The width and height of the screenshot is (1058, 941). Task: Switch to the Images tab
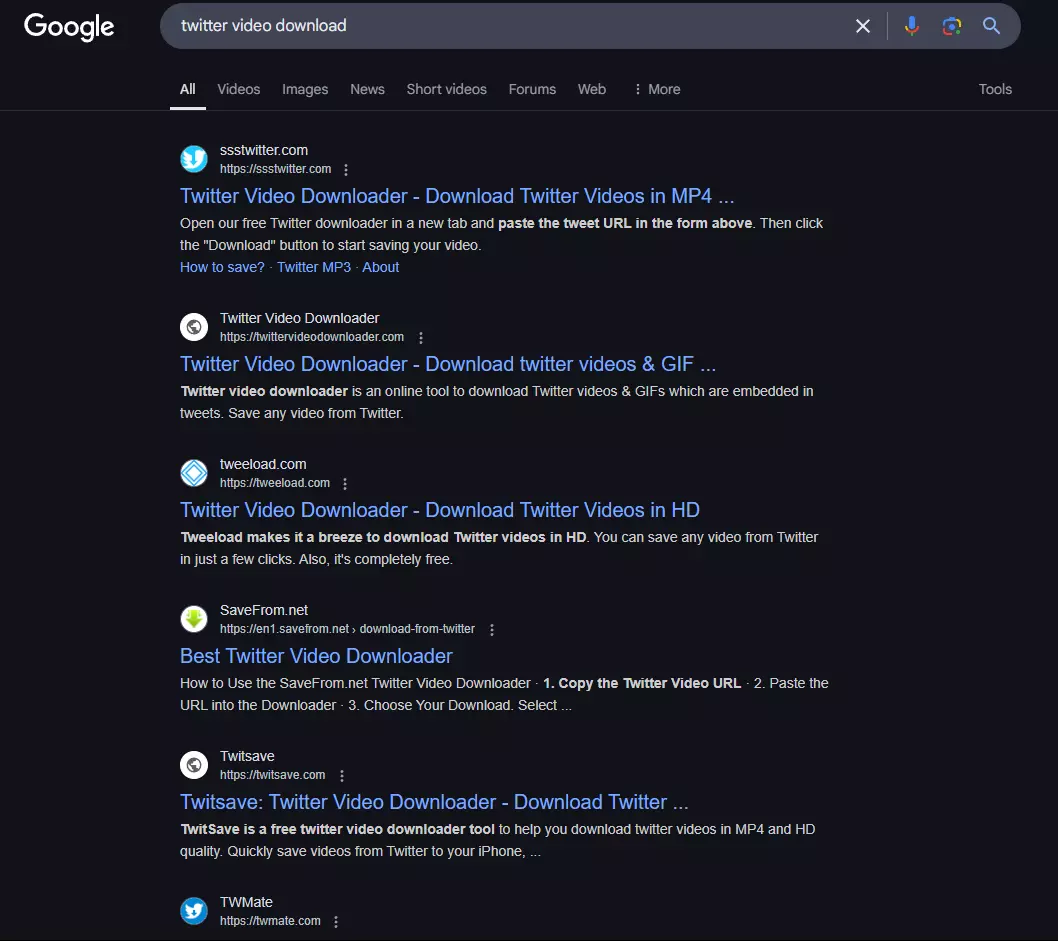coord(305,89)
